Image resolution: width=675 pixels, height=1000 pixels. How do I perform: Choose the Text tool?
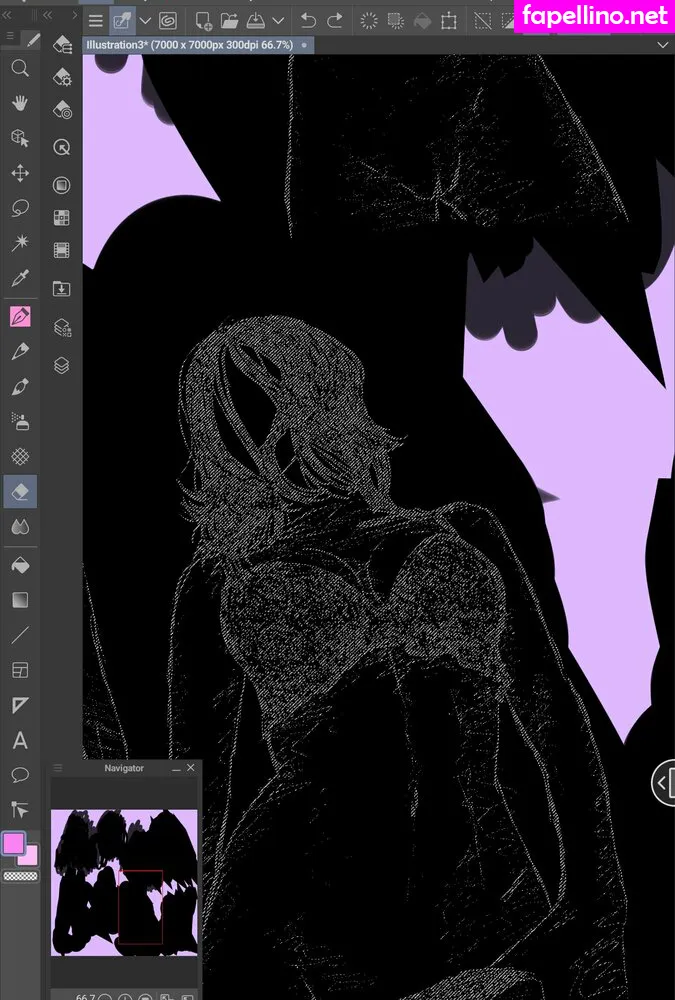19,741
